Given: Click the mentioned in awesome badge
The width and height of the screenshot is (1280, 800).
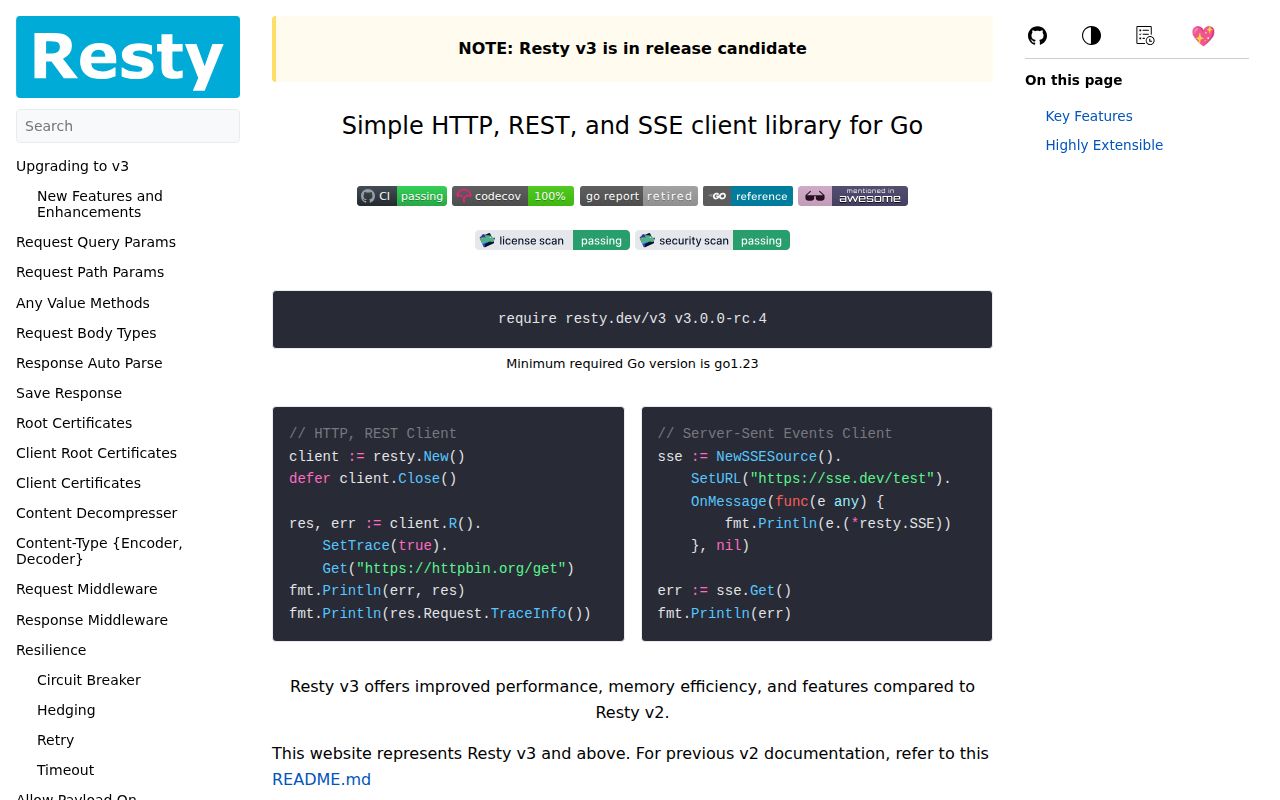Looking at the screenshot, I should pos(853,196).
